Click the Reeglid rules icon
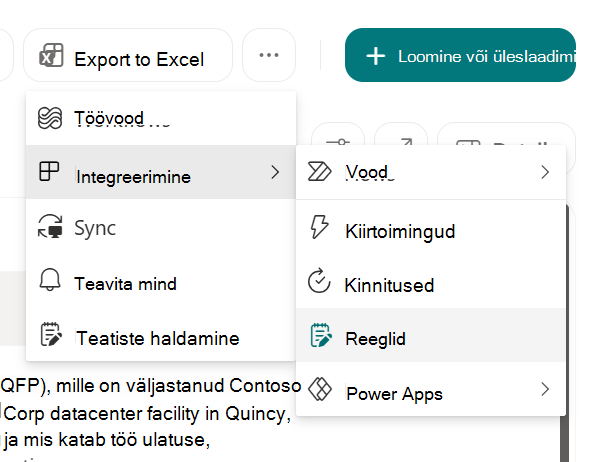 pos(321,335)
